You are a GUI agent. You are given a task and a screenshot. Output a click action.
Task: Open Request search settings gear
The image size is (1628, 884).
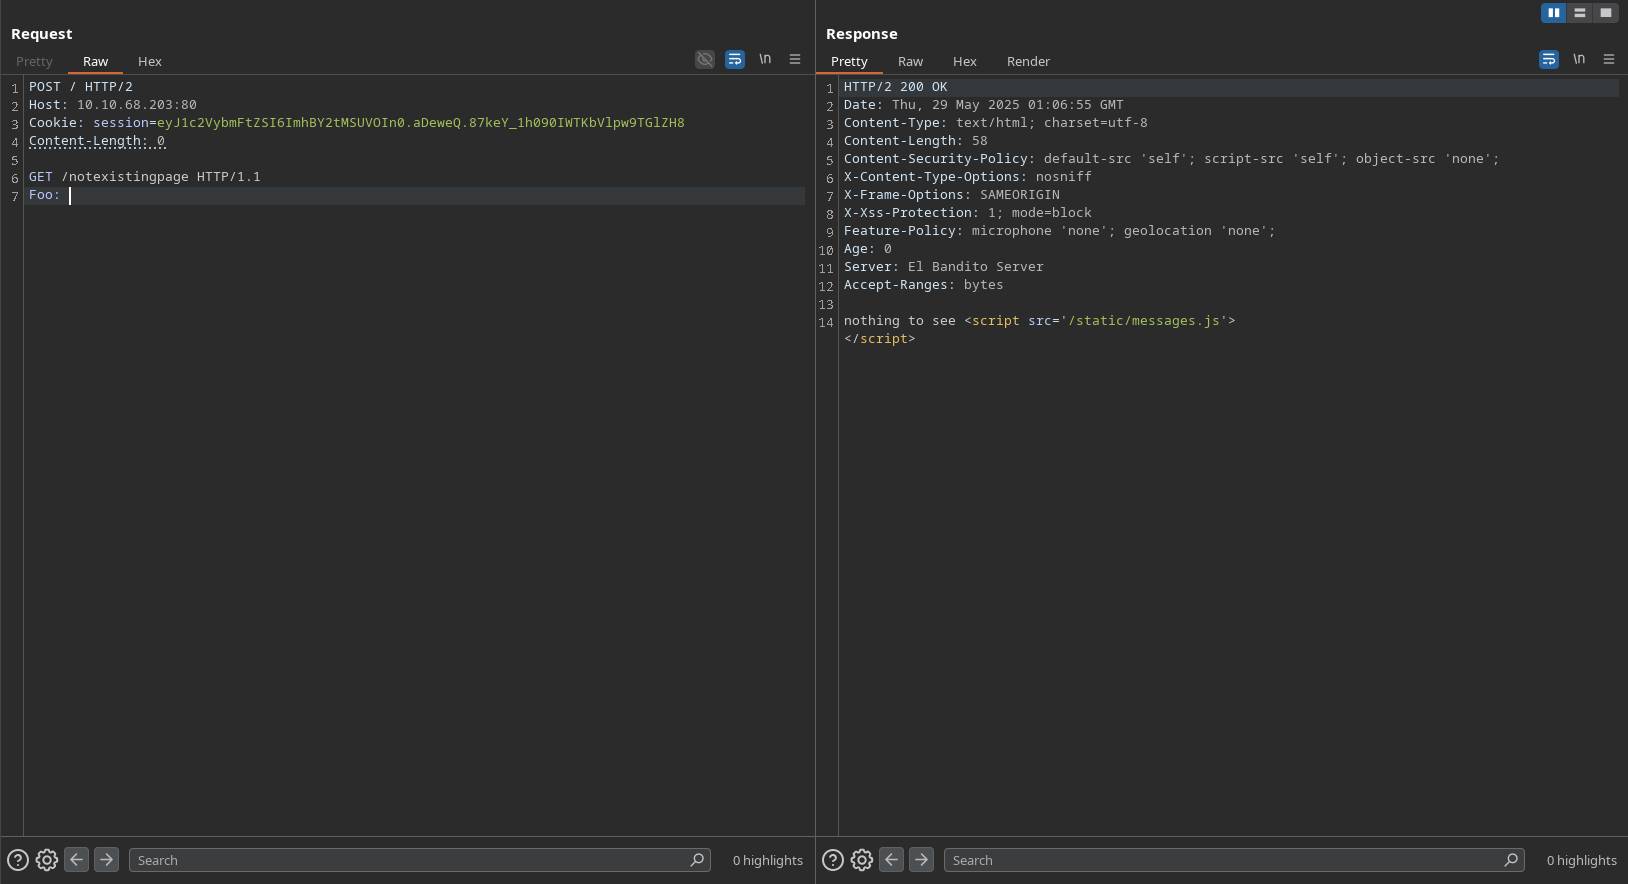point(47,860)
